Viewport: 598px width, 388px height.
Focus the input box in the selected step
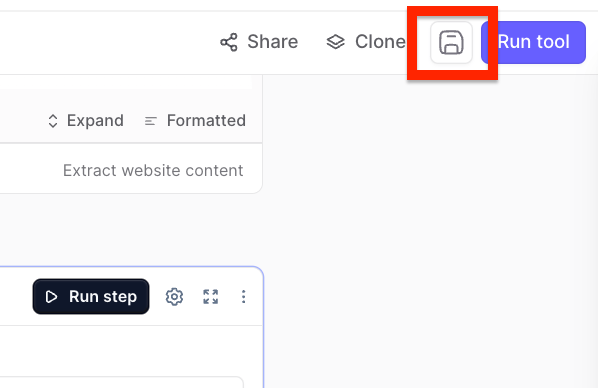click(121, 382)
